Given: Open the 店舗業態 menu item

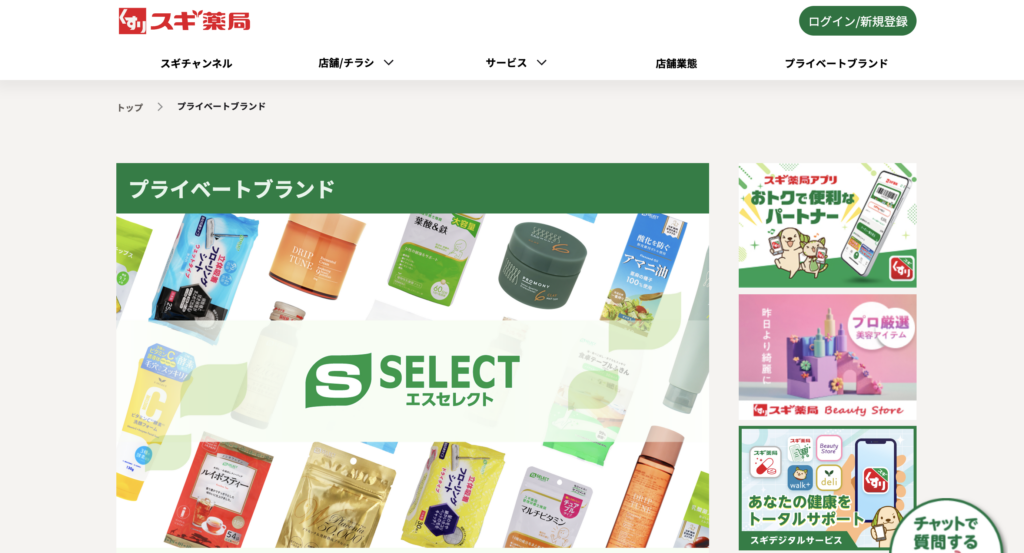Looking at the screenshot, I should (676, 63).
